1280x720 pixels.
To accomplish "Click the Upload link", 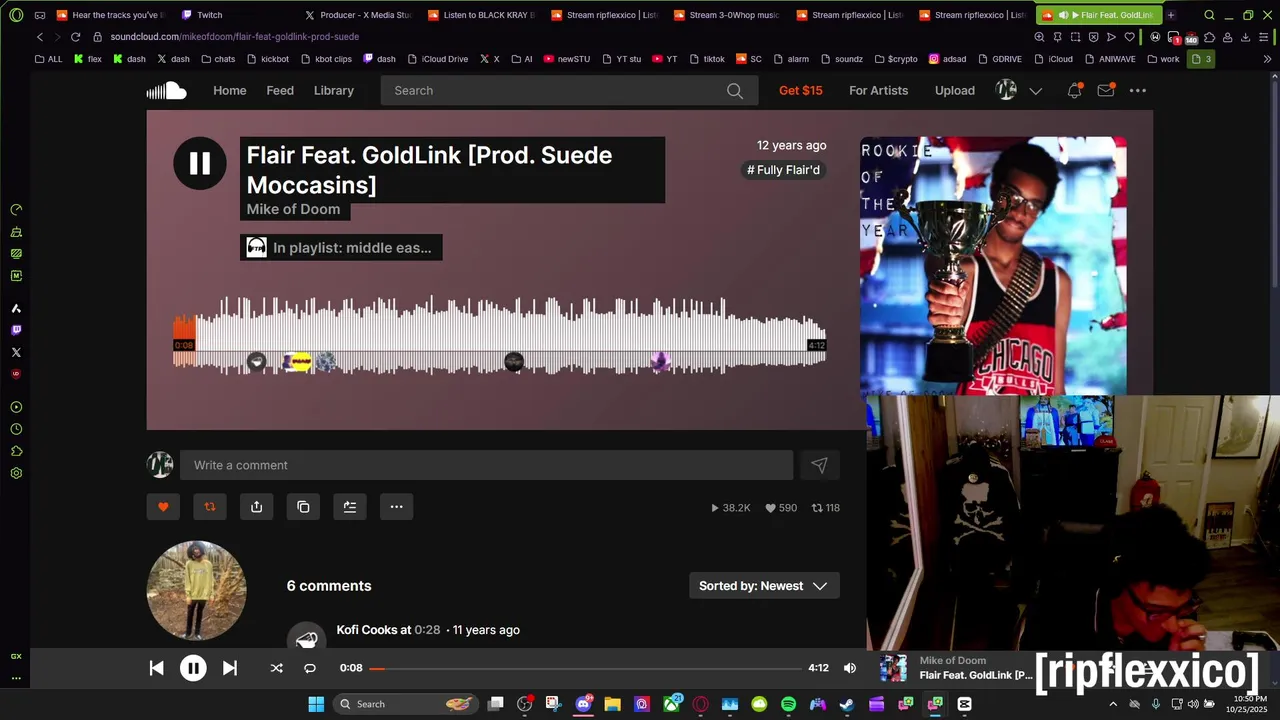I will point(955,90).
